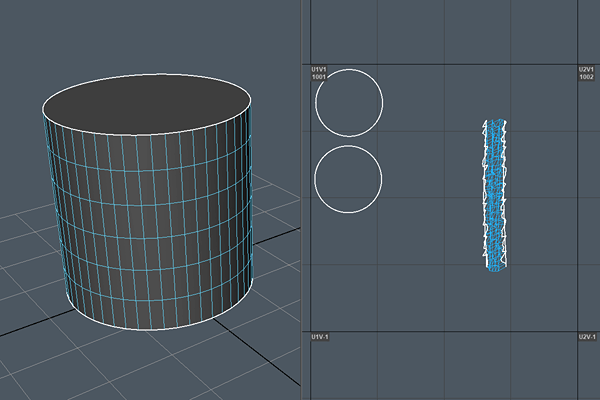Click the divider between 3D and UV views
This screenshot has height=400, width=600.
click(x=301, y=200)
